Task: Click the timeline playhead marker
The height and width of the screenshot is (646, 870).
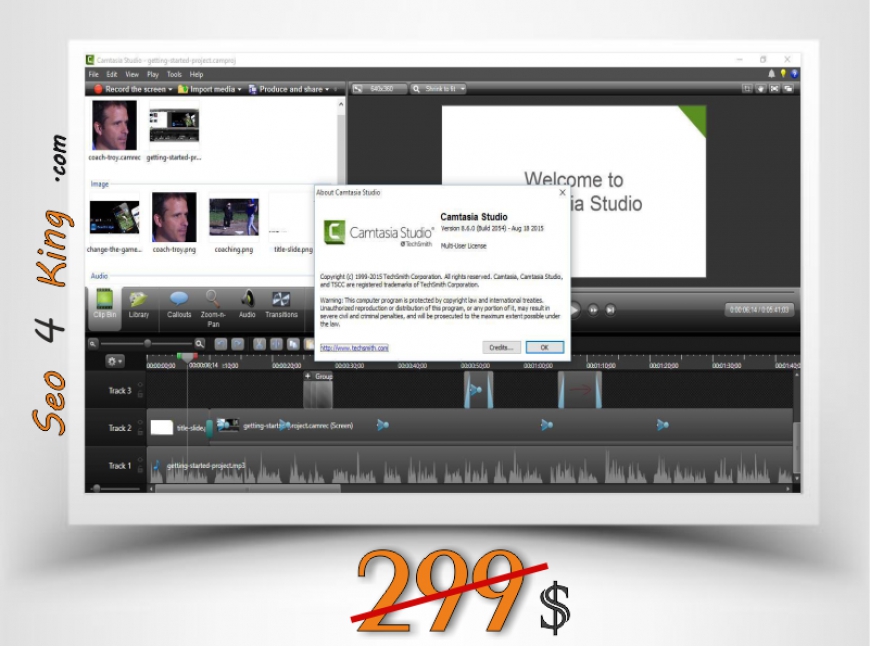Action: click(x=187, y=357)
